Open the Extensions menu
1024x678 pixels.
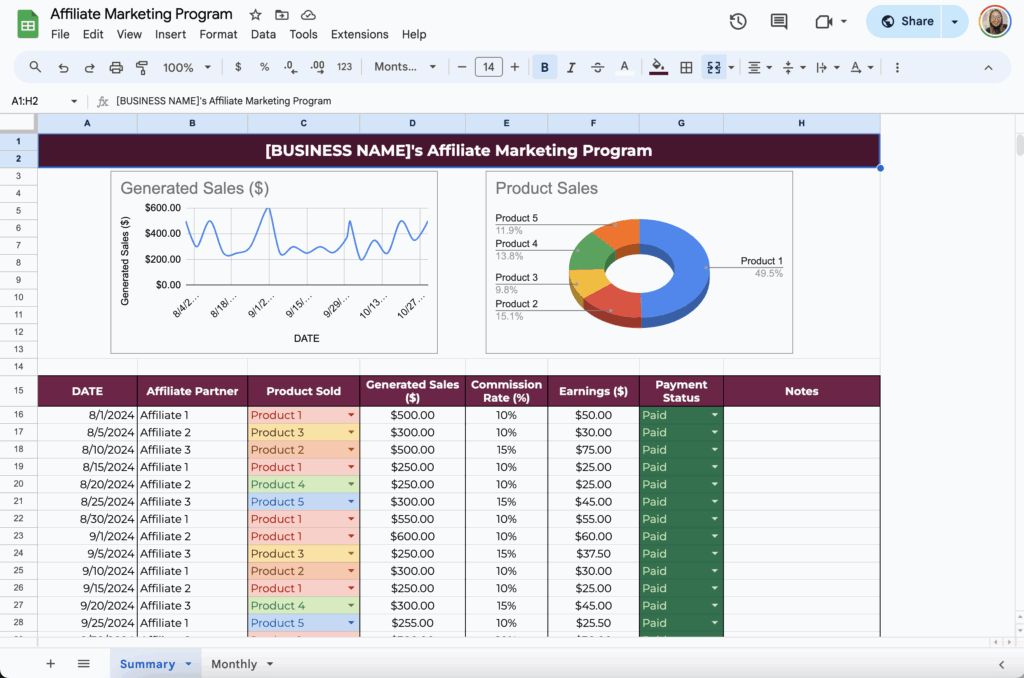359,34
